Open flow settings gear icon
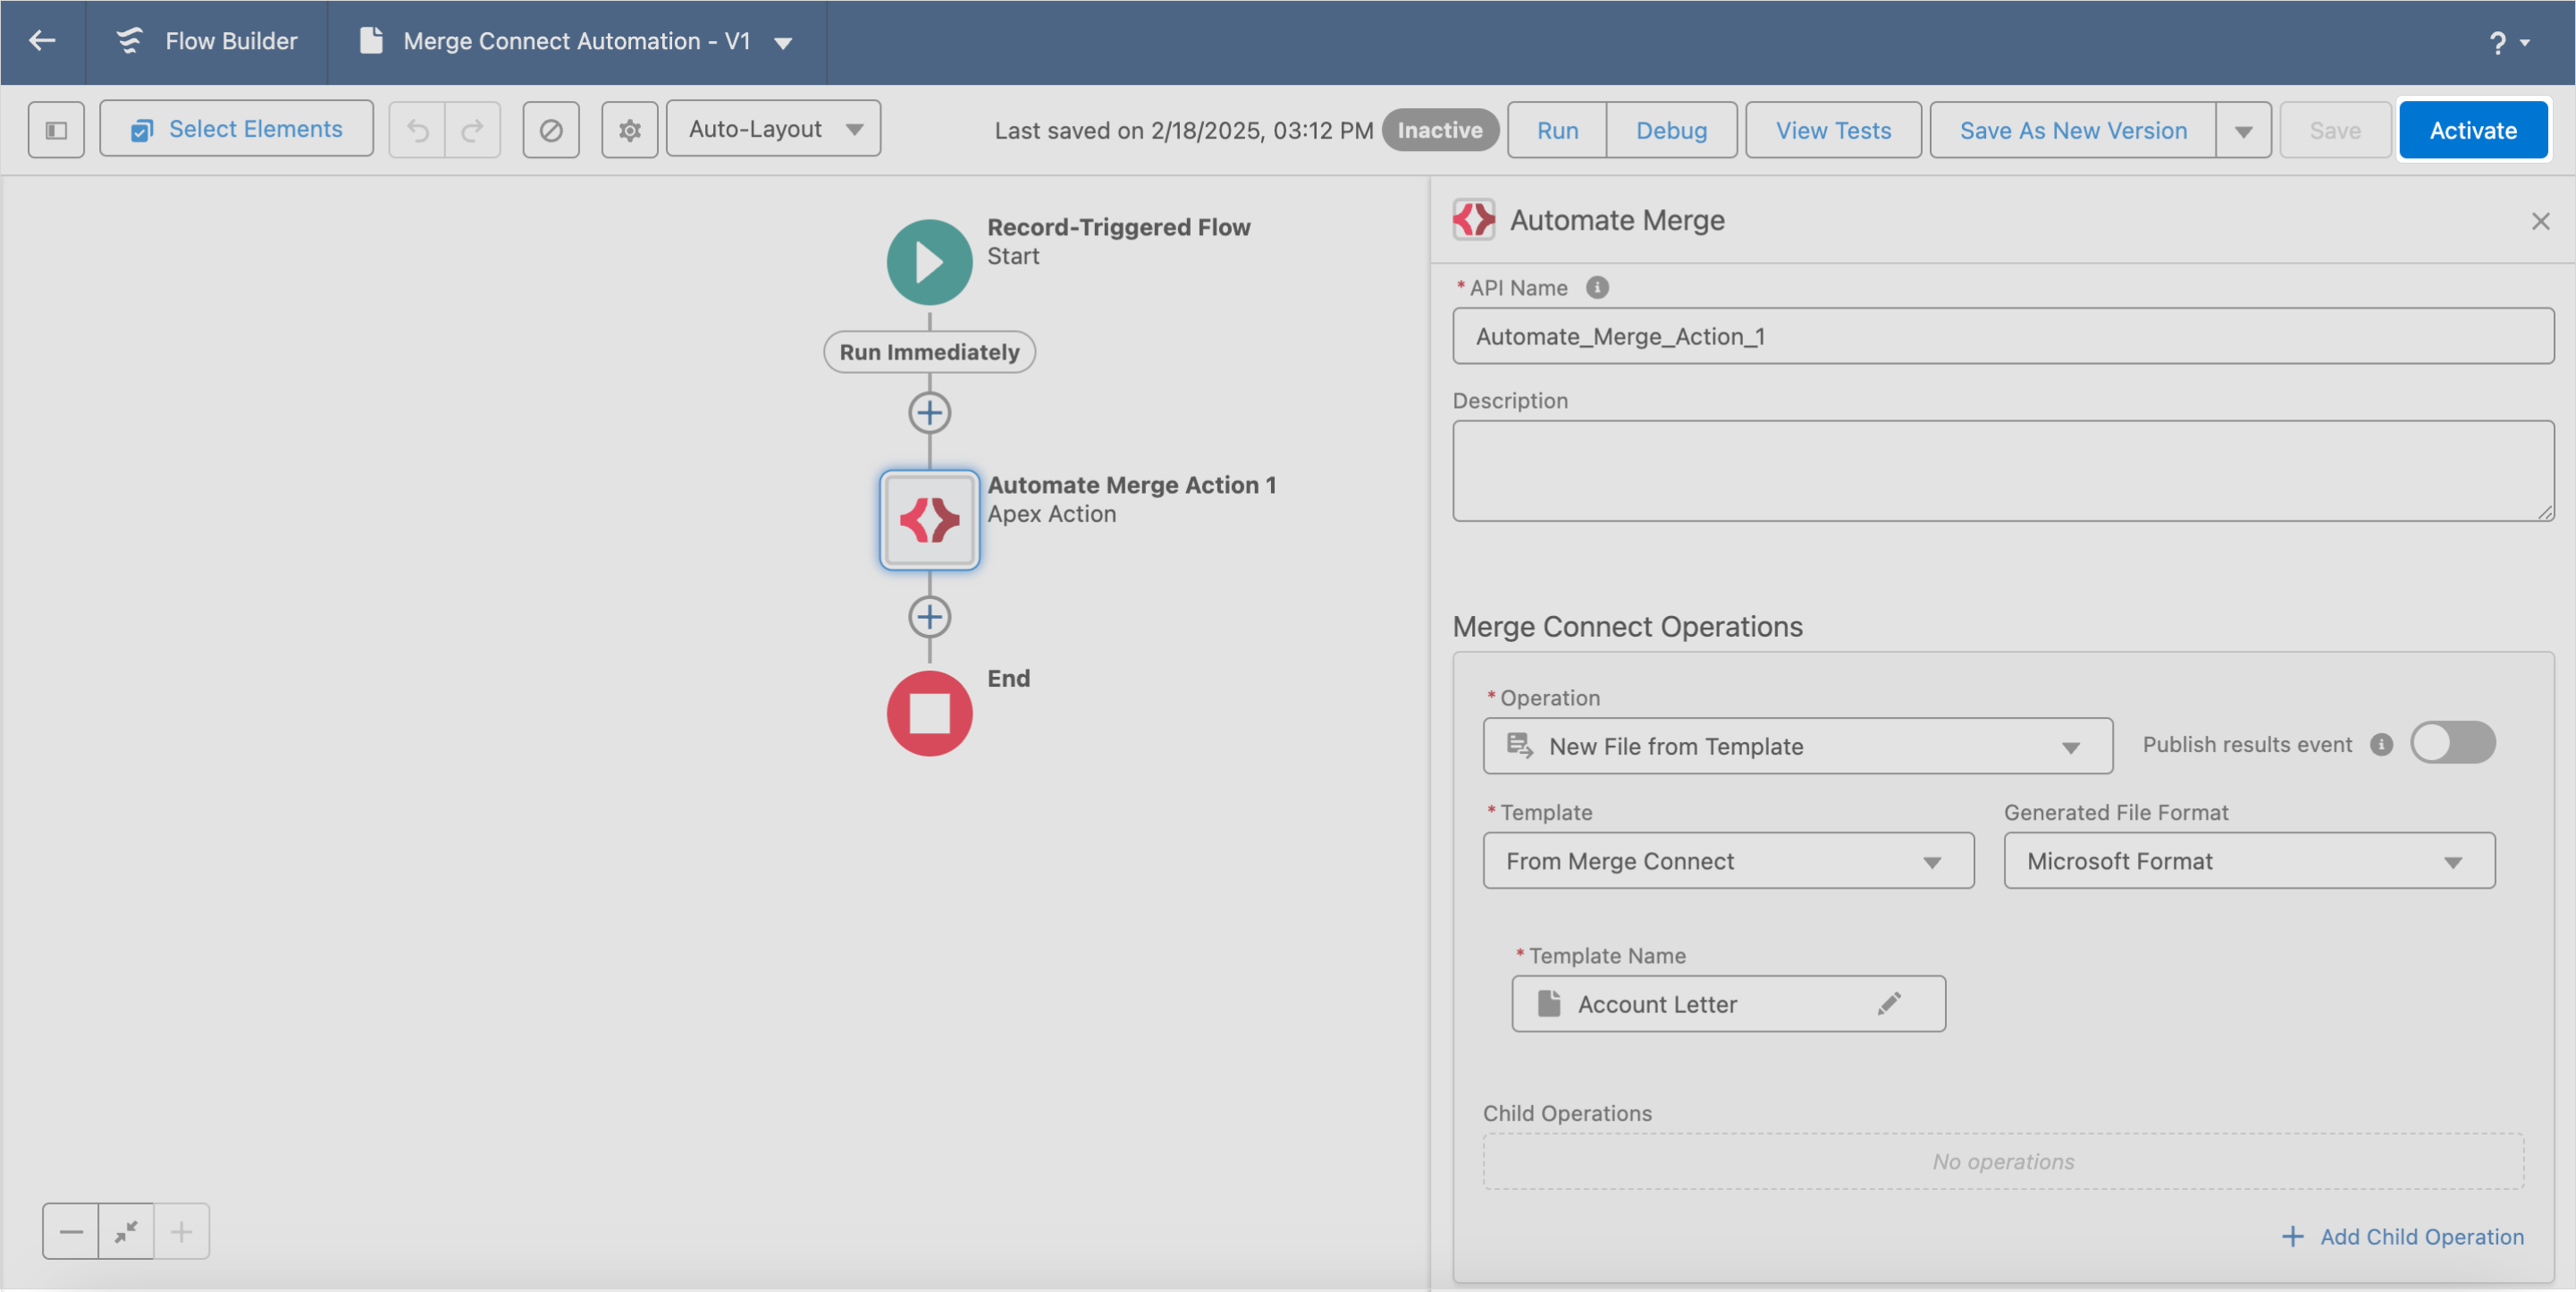2576x1292 pixels. pyautogui.click(x=629, y=130)
